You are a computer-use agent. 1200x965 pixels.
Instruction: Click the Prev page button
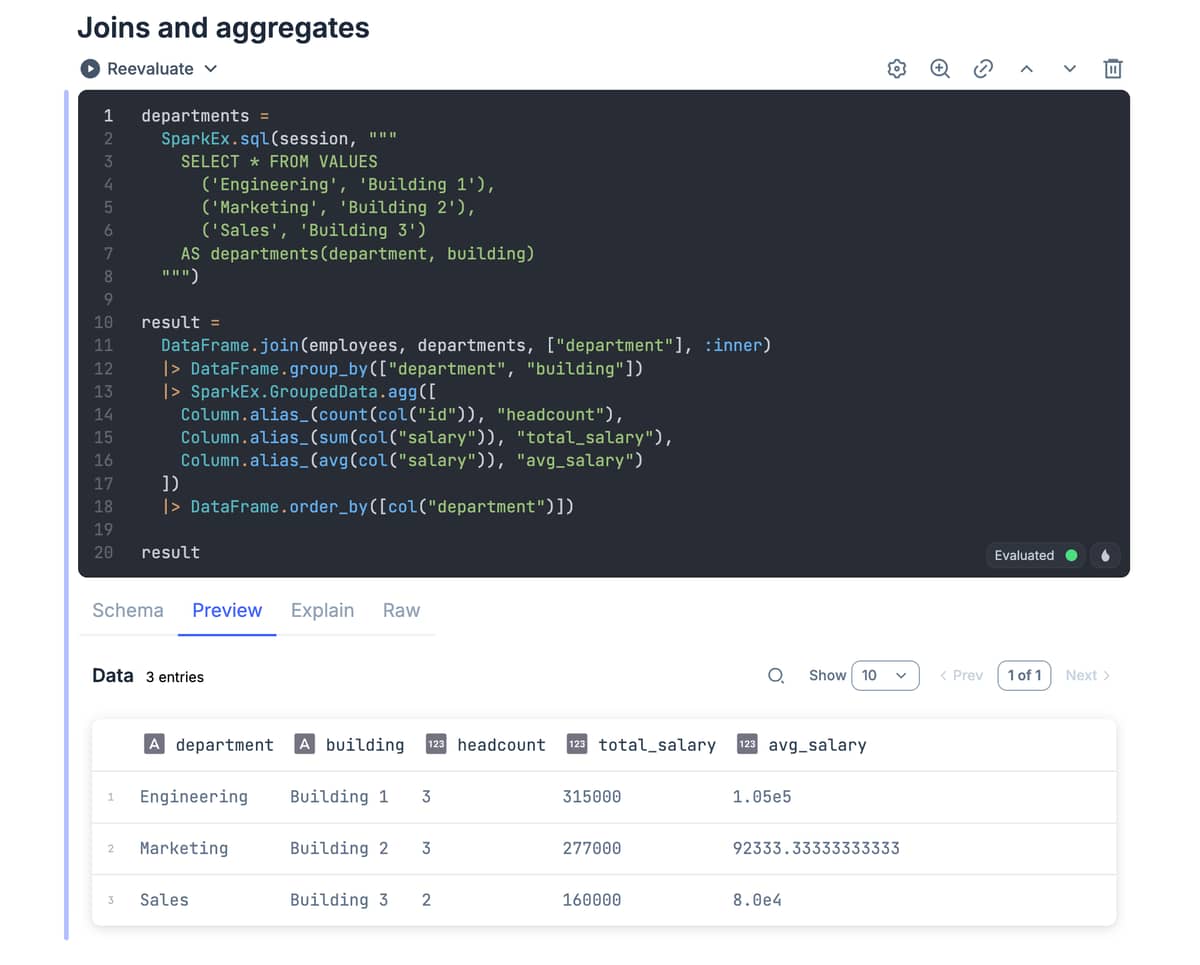coord(961,676)
